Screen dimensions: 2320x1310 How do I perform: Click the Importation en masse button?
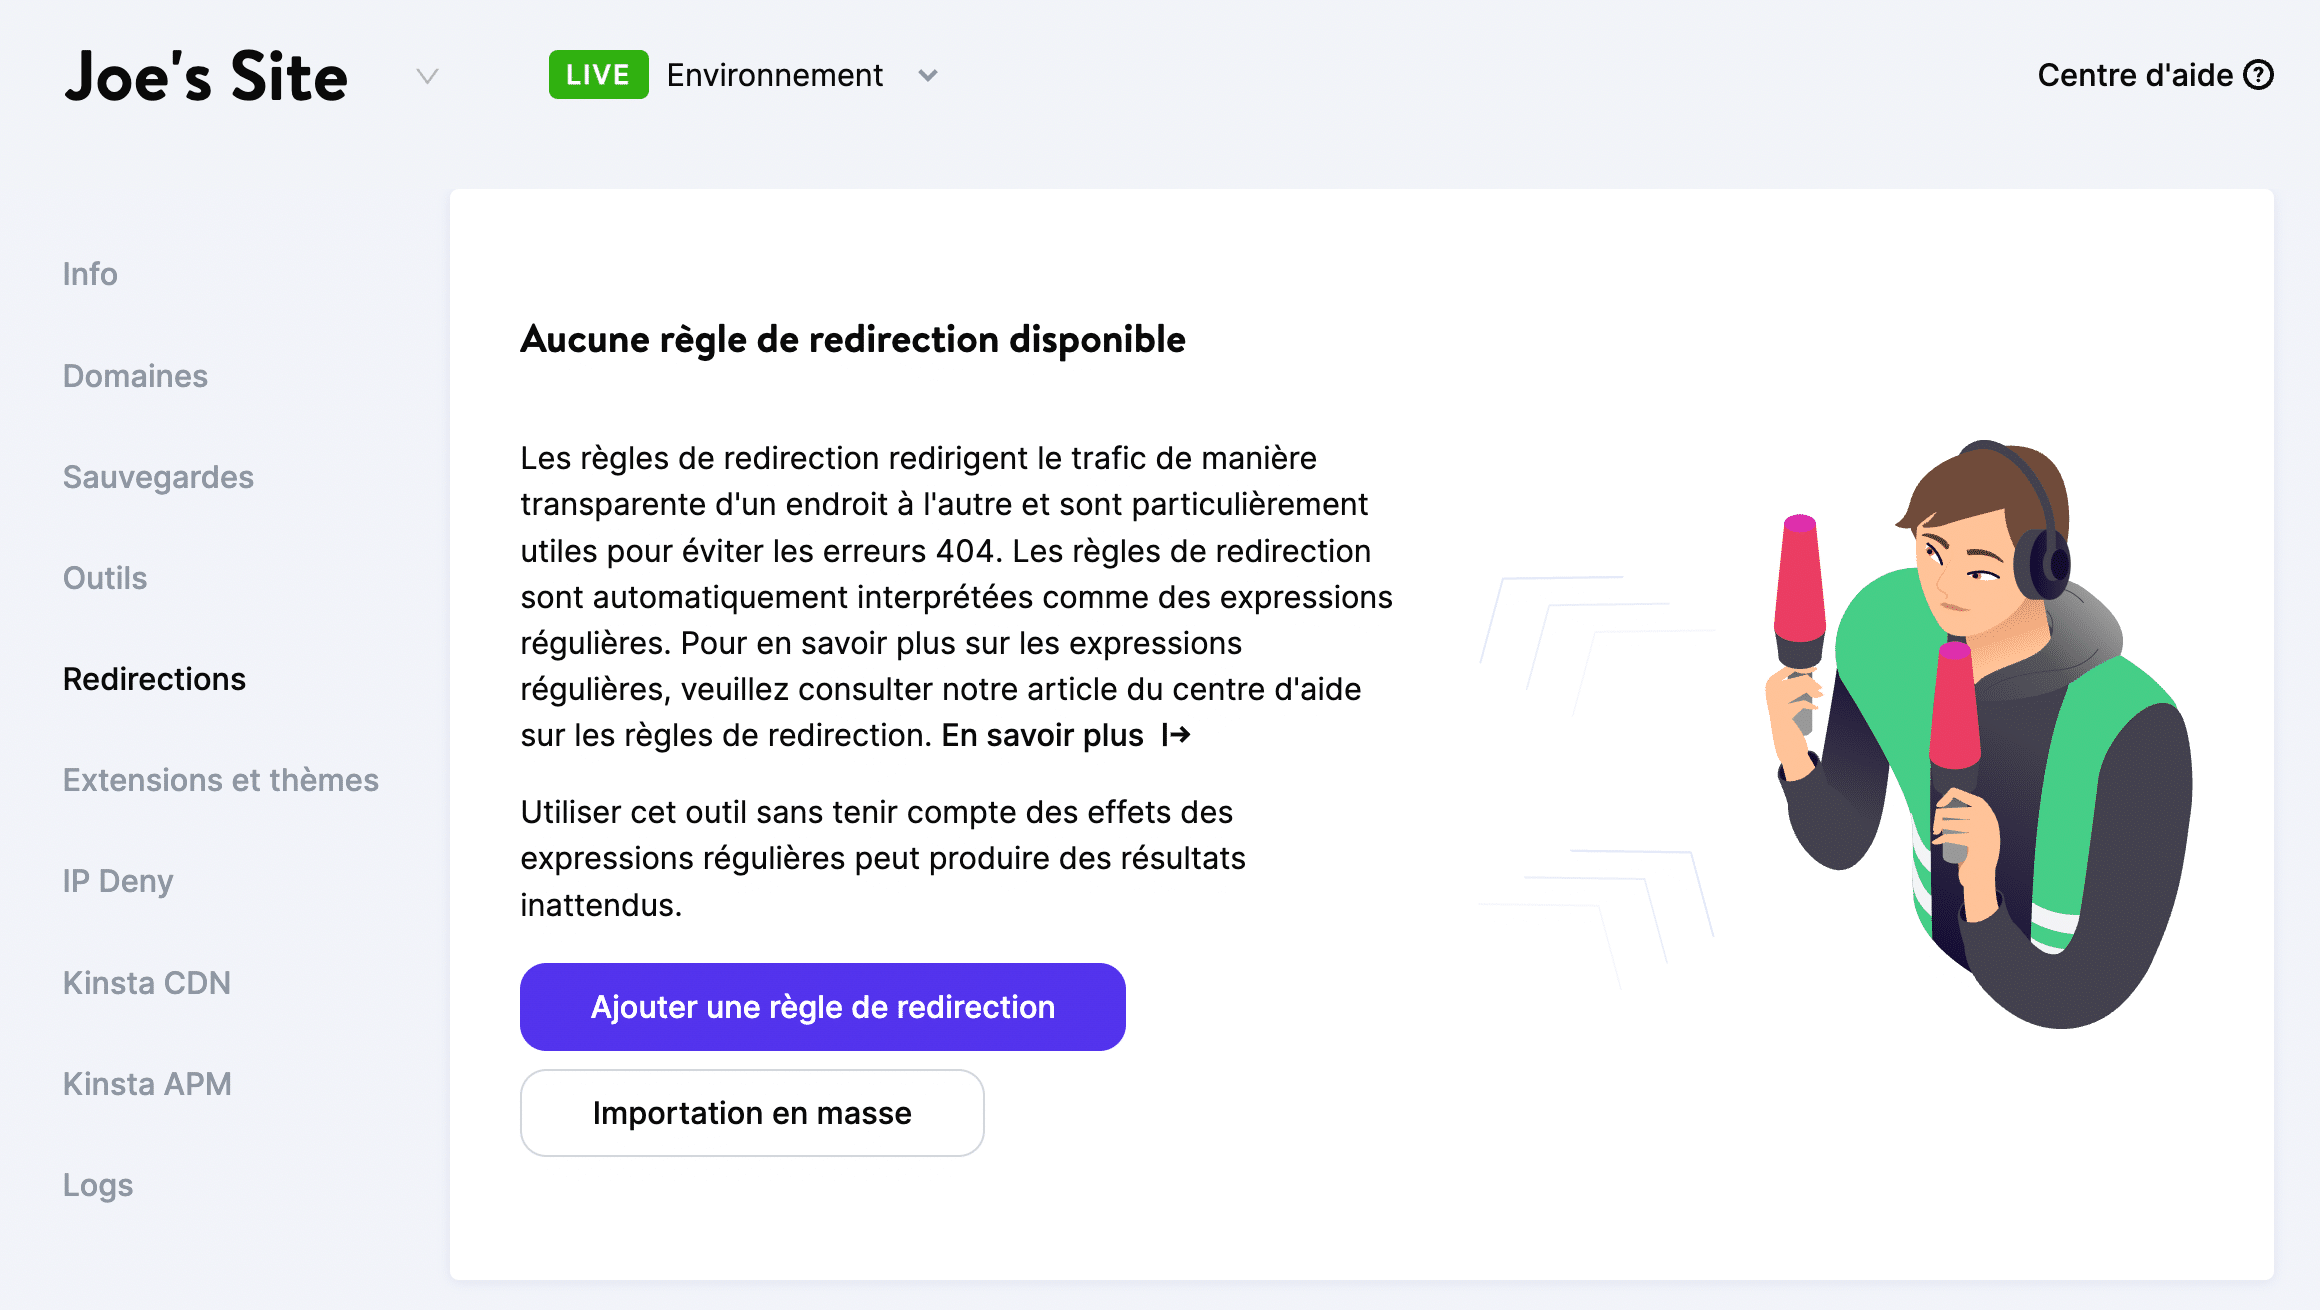[x=750, y=1112]
